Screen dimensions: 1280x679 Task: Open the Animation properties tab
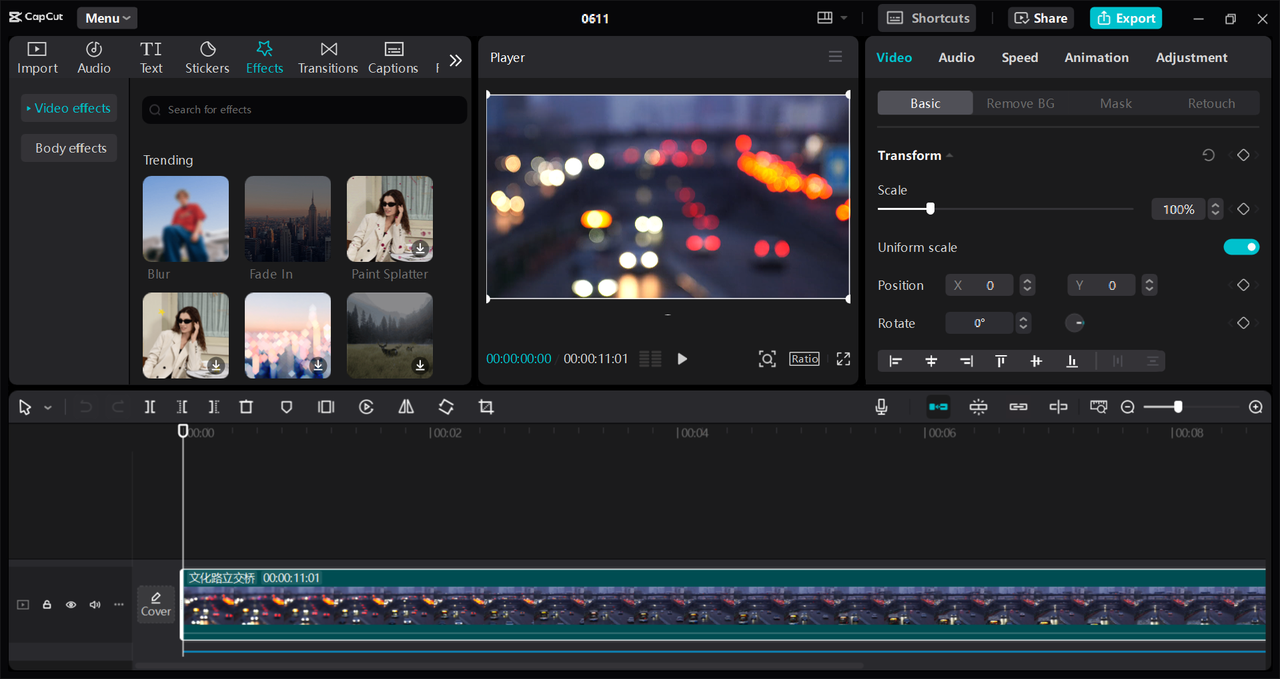click(x=1096, y=58)
